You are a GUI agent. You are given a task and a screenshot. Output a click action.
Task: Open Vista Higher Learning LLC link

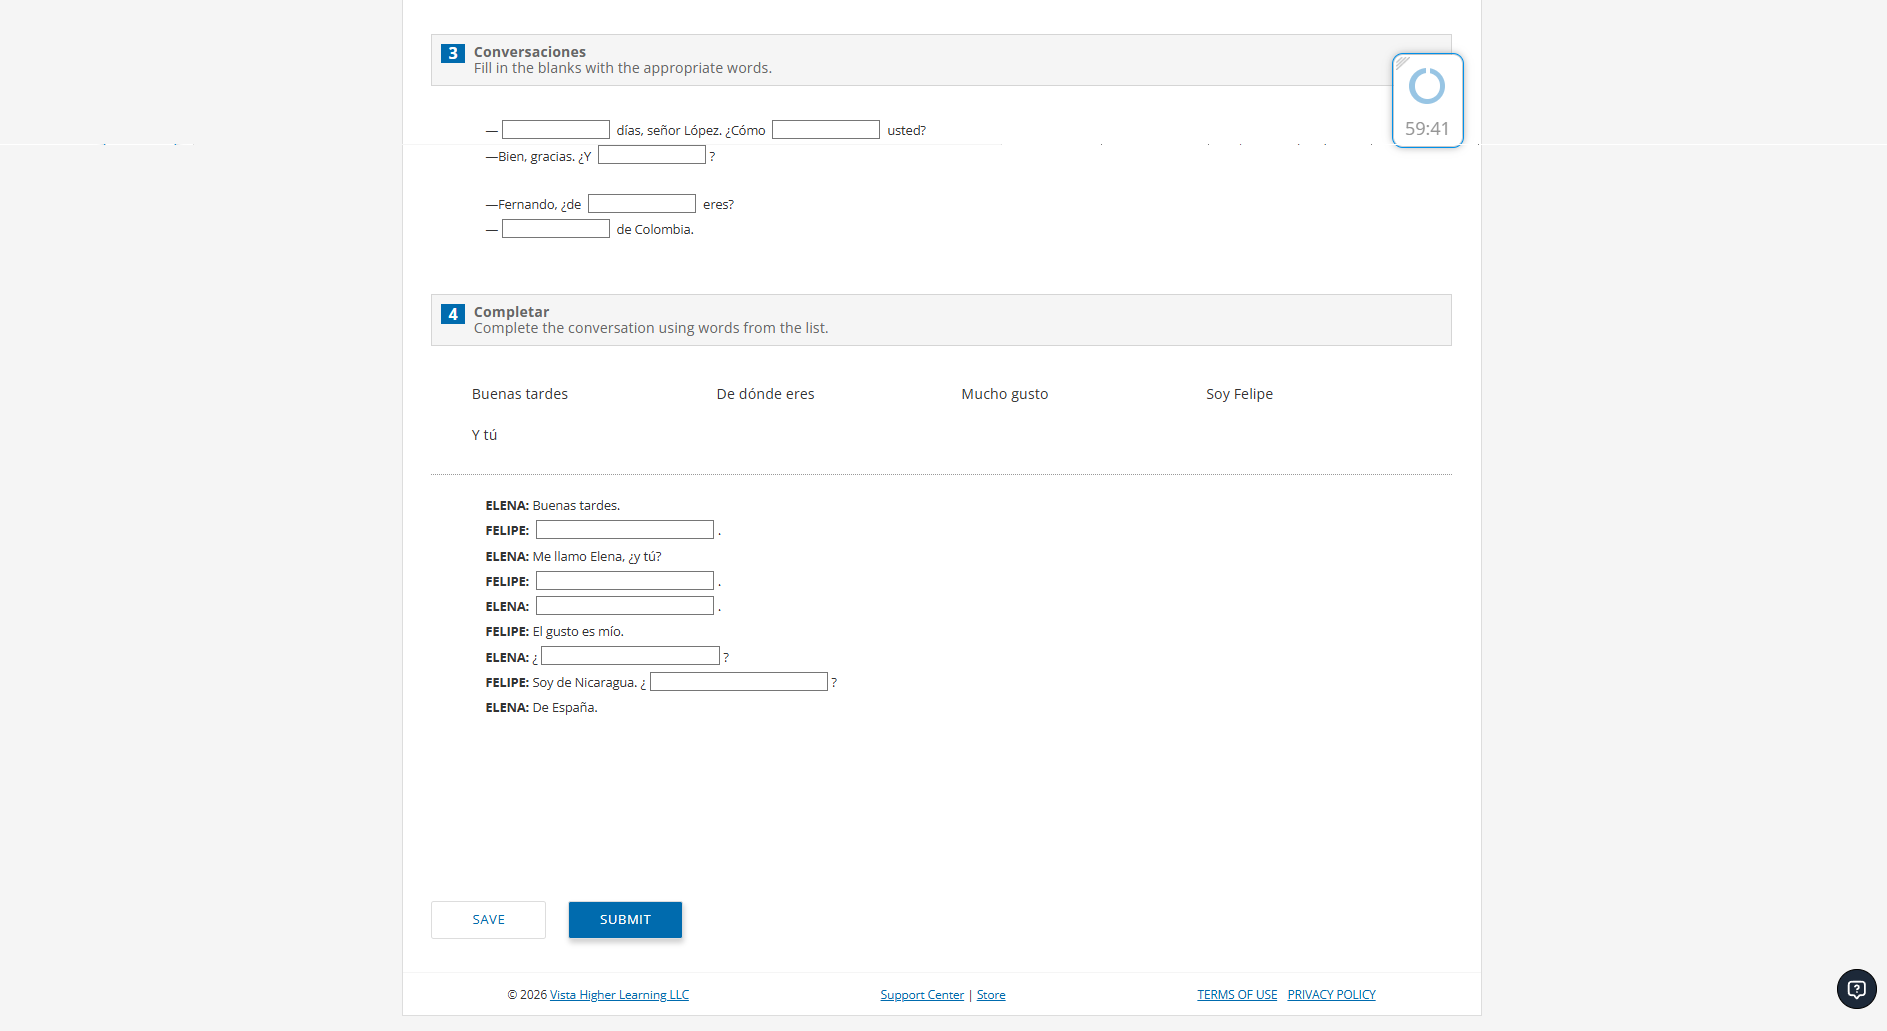coord(619,995)
